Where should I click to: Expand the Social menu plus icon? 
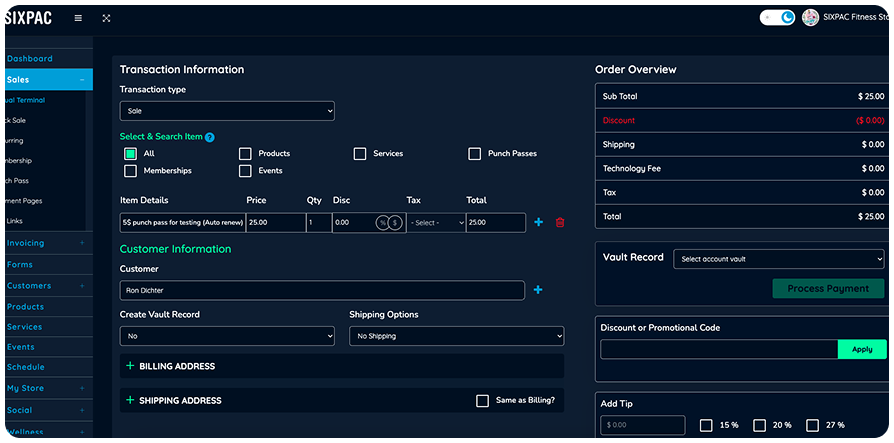coord(82,411)
